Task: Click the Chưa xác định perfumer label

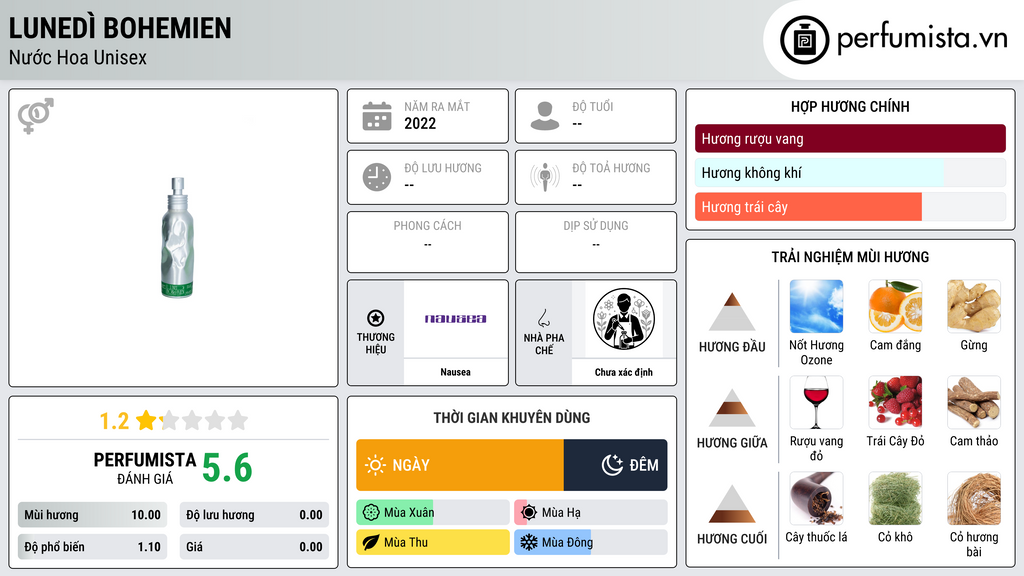Action: coord(624,372)
